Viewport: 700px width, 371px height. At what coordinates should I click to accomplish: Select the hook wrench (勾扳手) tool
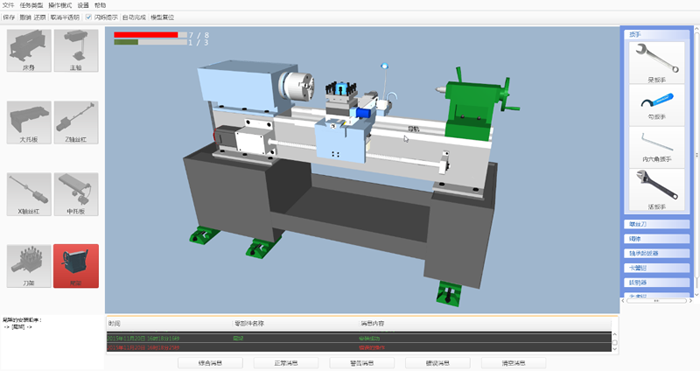click(x=657, y=105)
